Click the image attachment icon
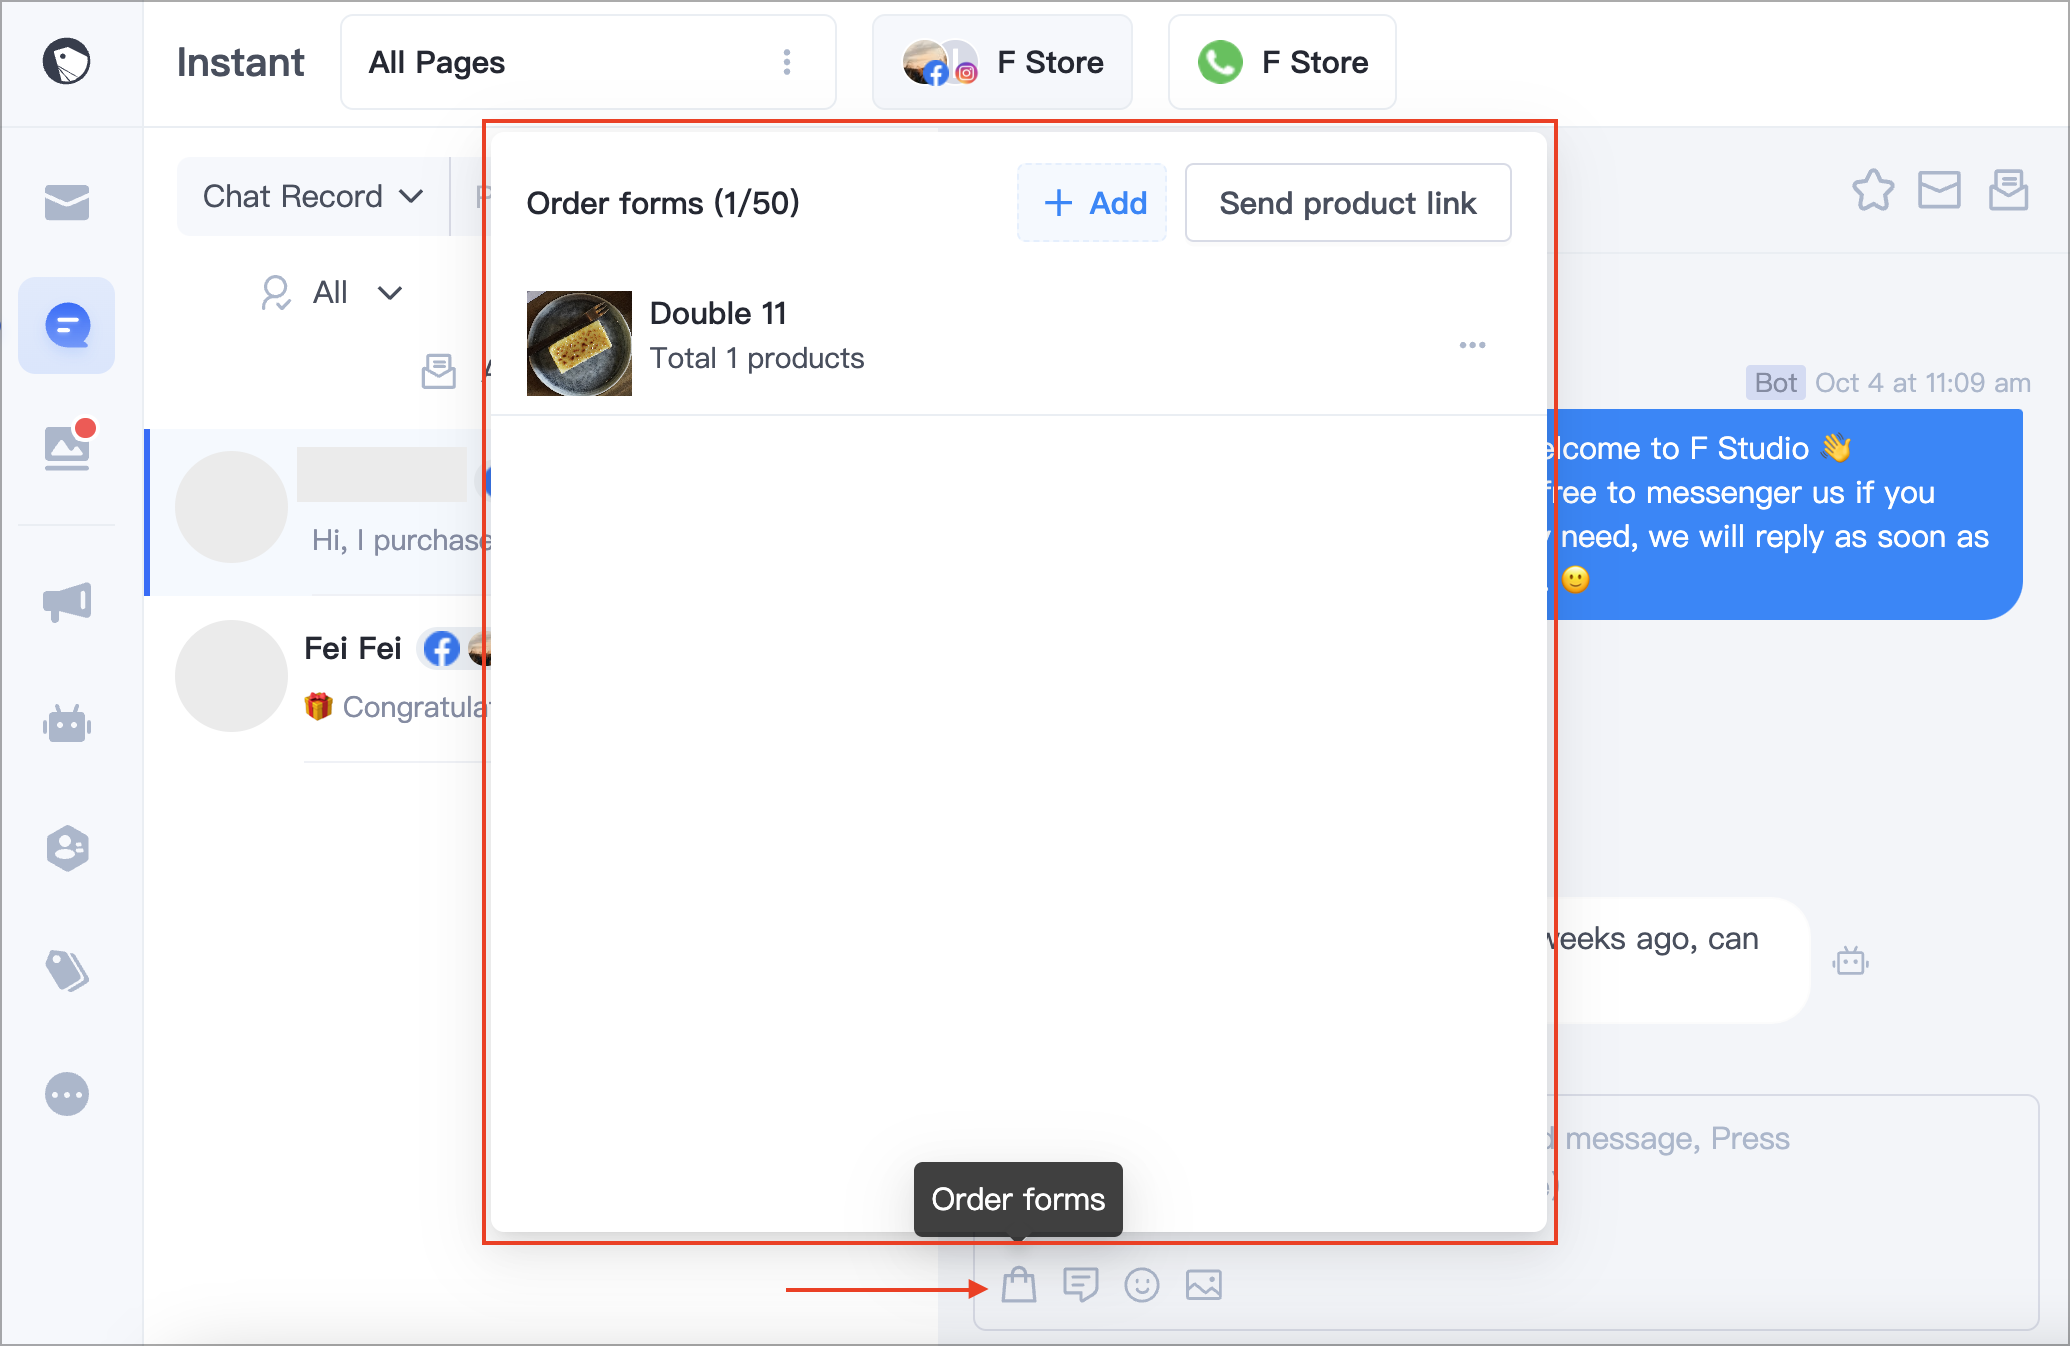The width and height of the screenshot is (2070, 1346). click(1204, 1285)
